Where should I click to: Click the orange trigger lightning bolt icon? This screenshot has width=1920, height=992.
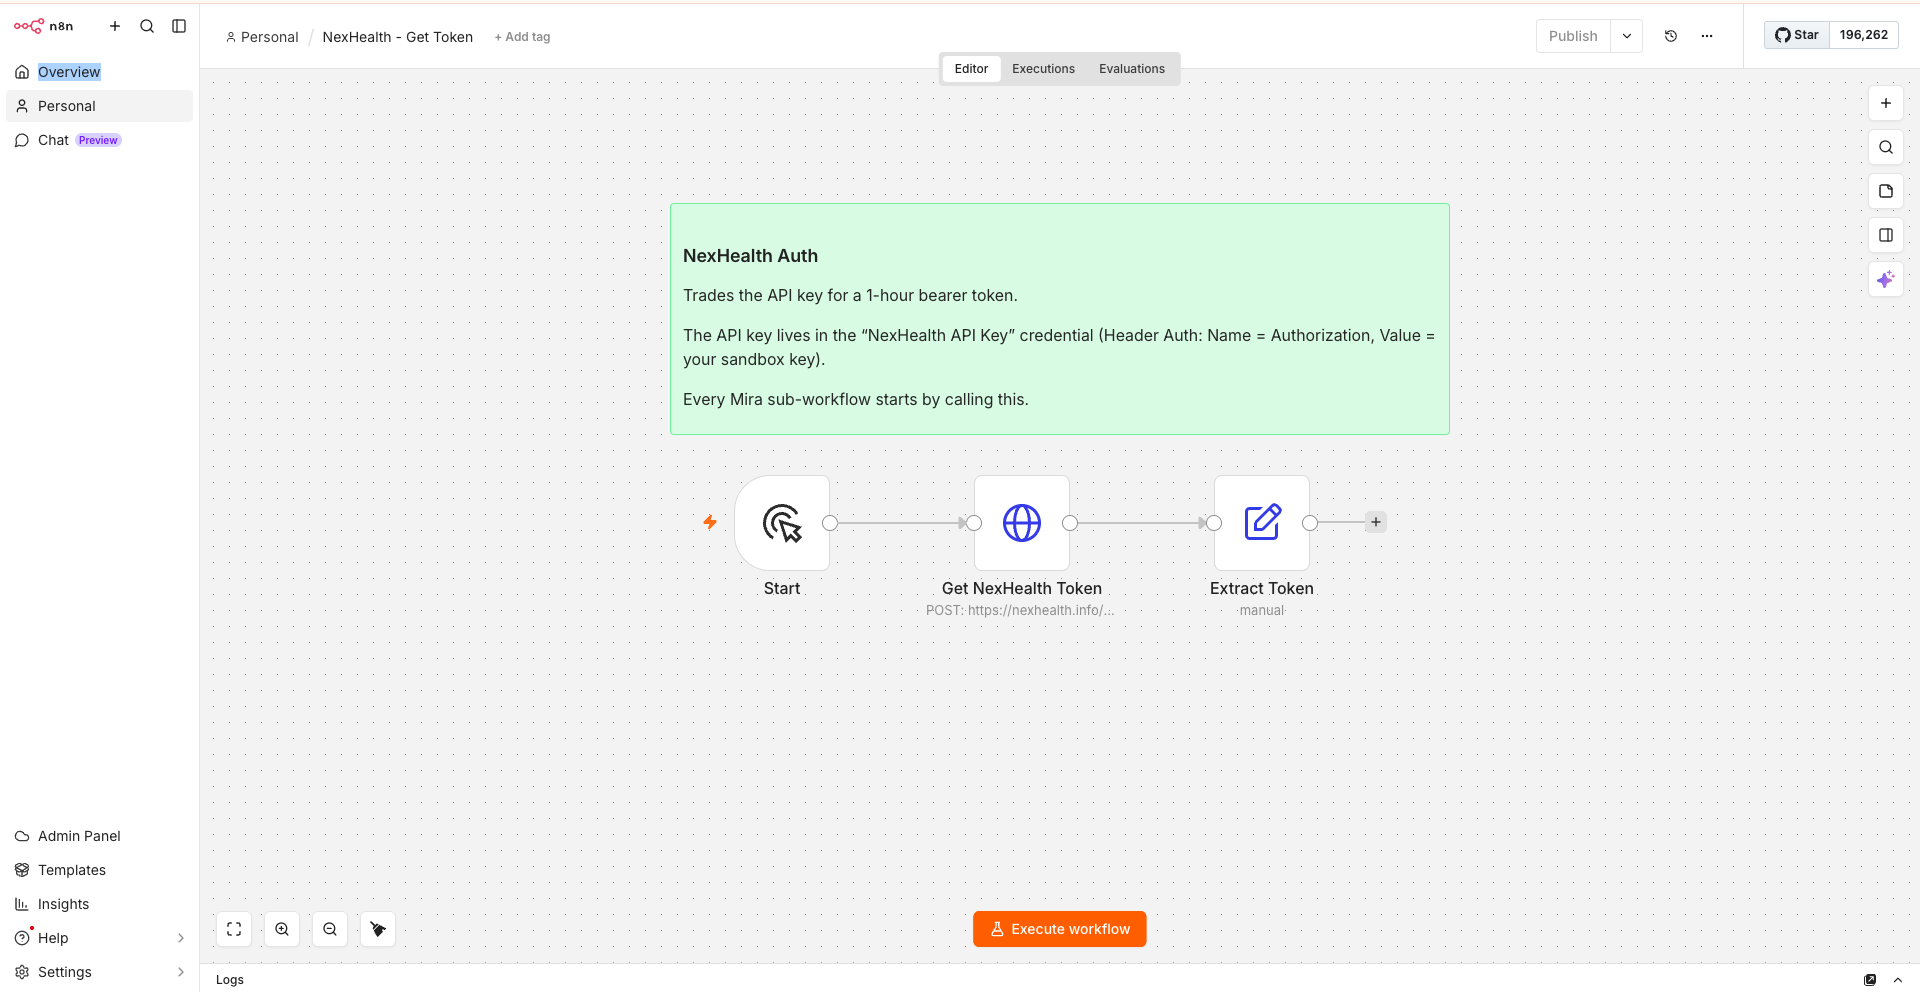(x=710, y=522)
